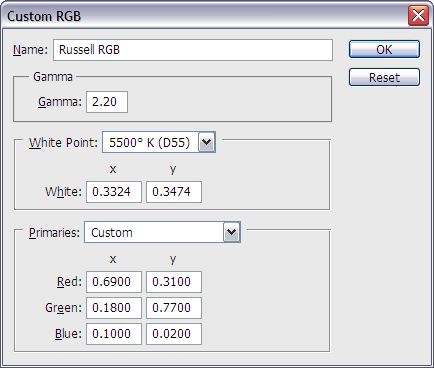Screen dimensions: 434x368
Task: Select the Blue y field 0.0200
Action: click(174, 334)
